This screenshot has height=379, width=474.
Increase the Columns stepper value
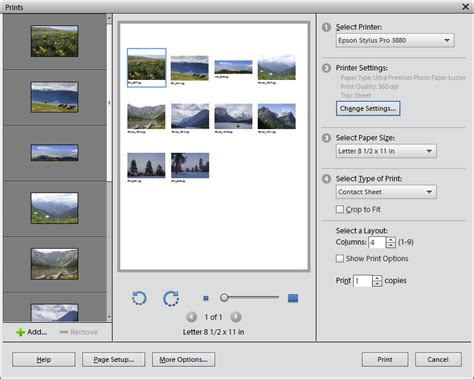(x=390, y=240)
